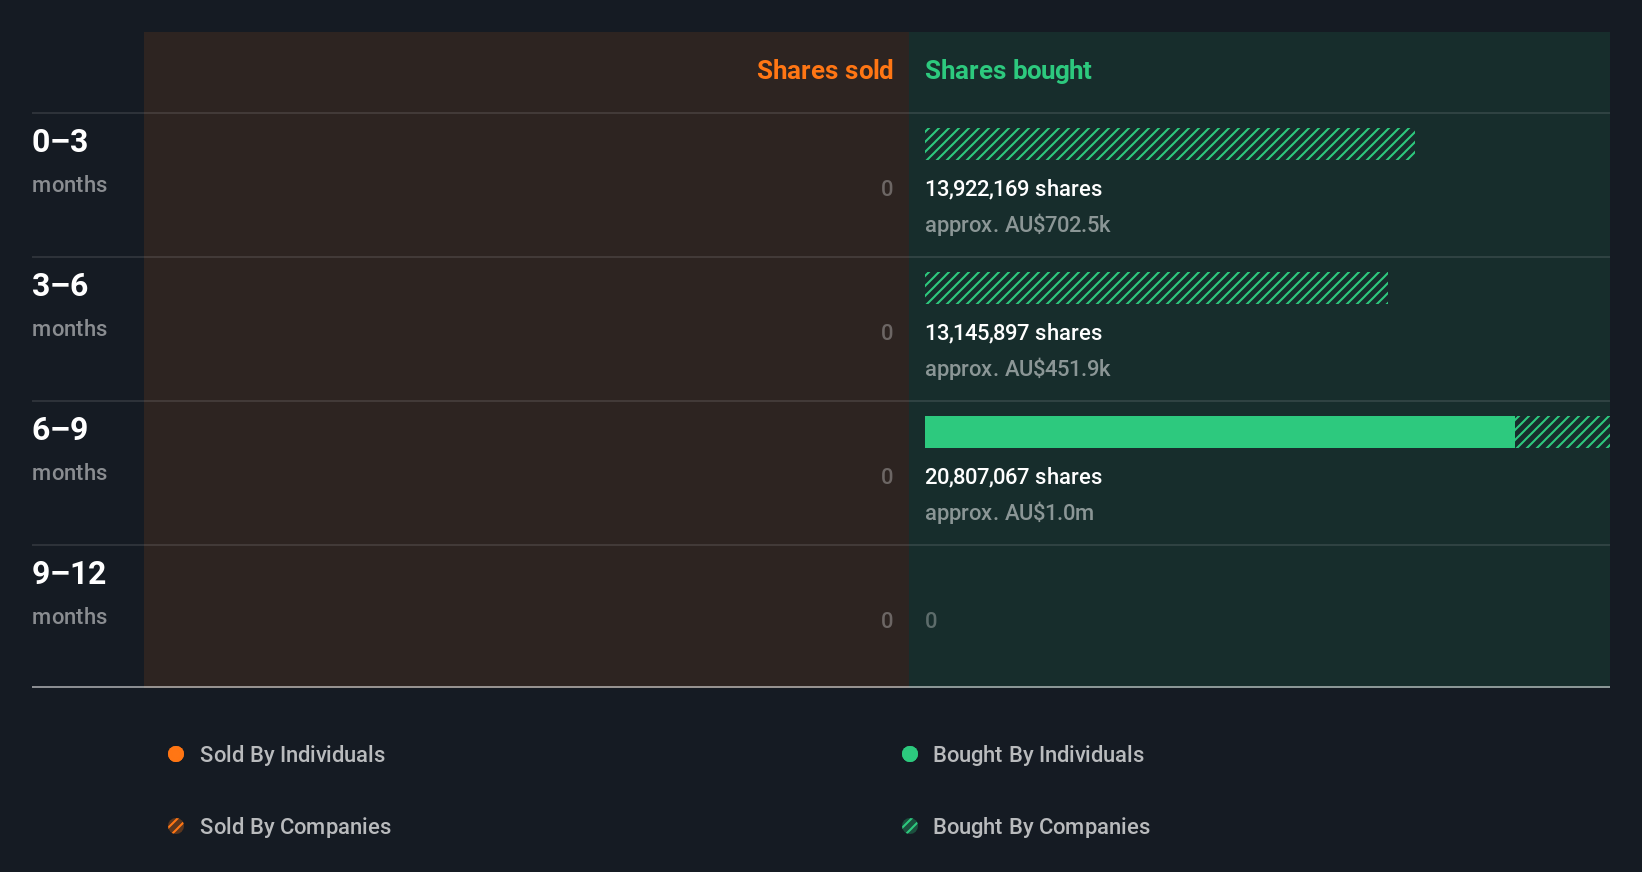1642x872 pixels.
Task: Click the bought zero in 9–12 months row
Action: (x=931, y=620)
